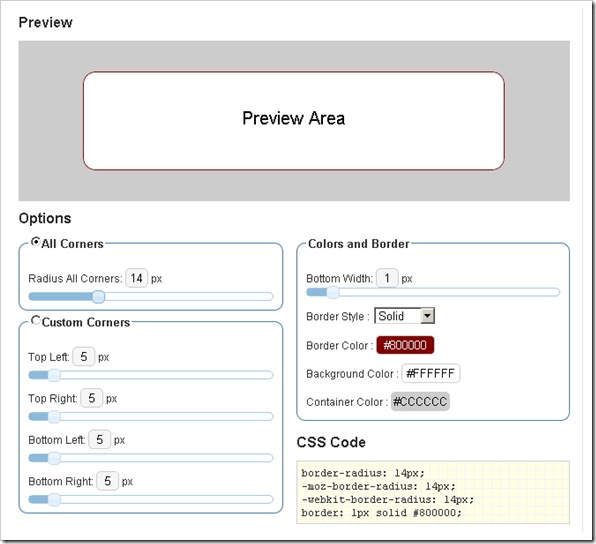Open the Background Color #FFFFFF swatch
This screenshot has width=596, height=544.
(x=431, y=373)
